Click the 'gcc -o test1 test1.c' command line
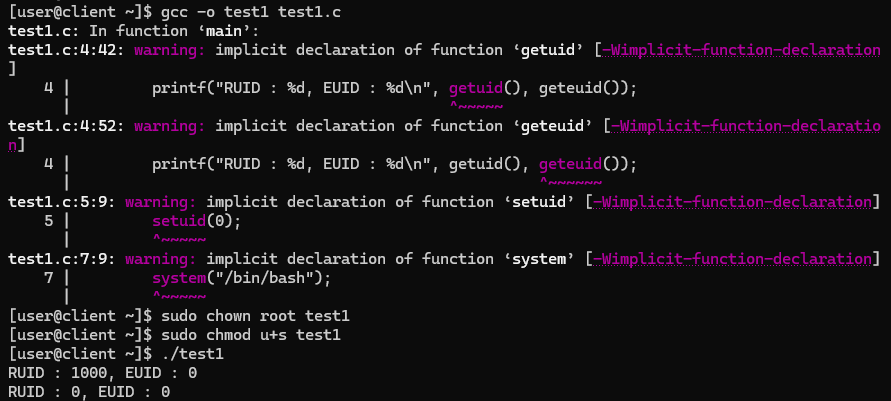The image size is (891, 401). tap(252, 12)
